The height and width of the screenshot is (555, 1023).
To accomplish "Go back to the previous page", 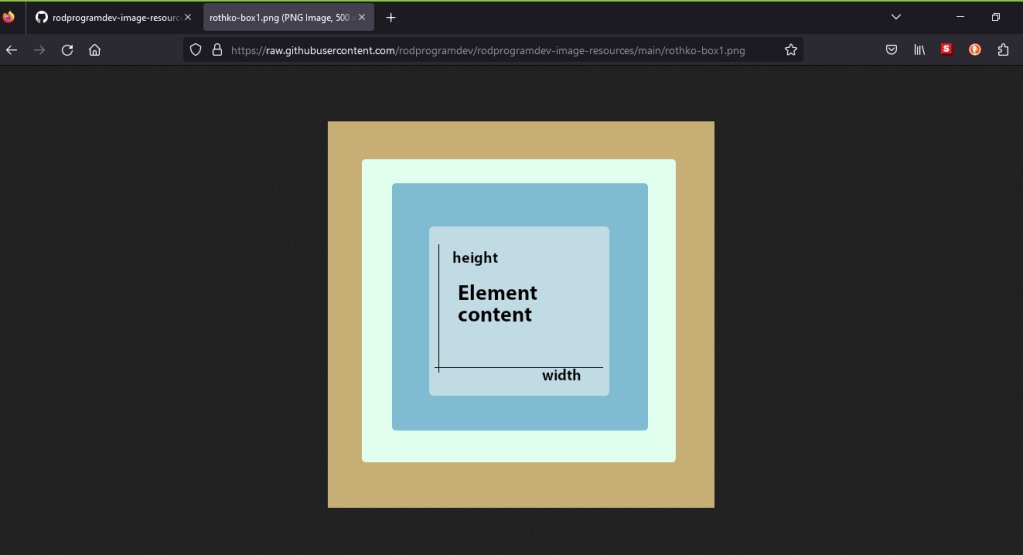I will click(x=12, y=50).
